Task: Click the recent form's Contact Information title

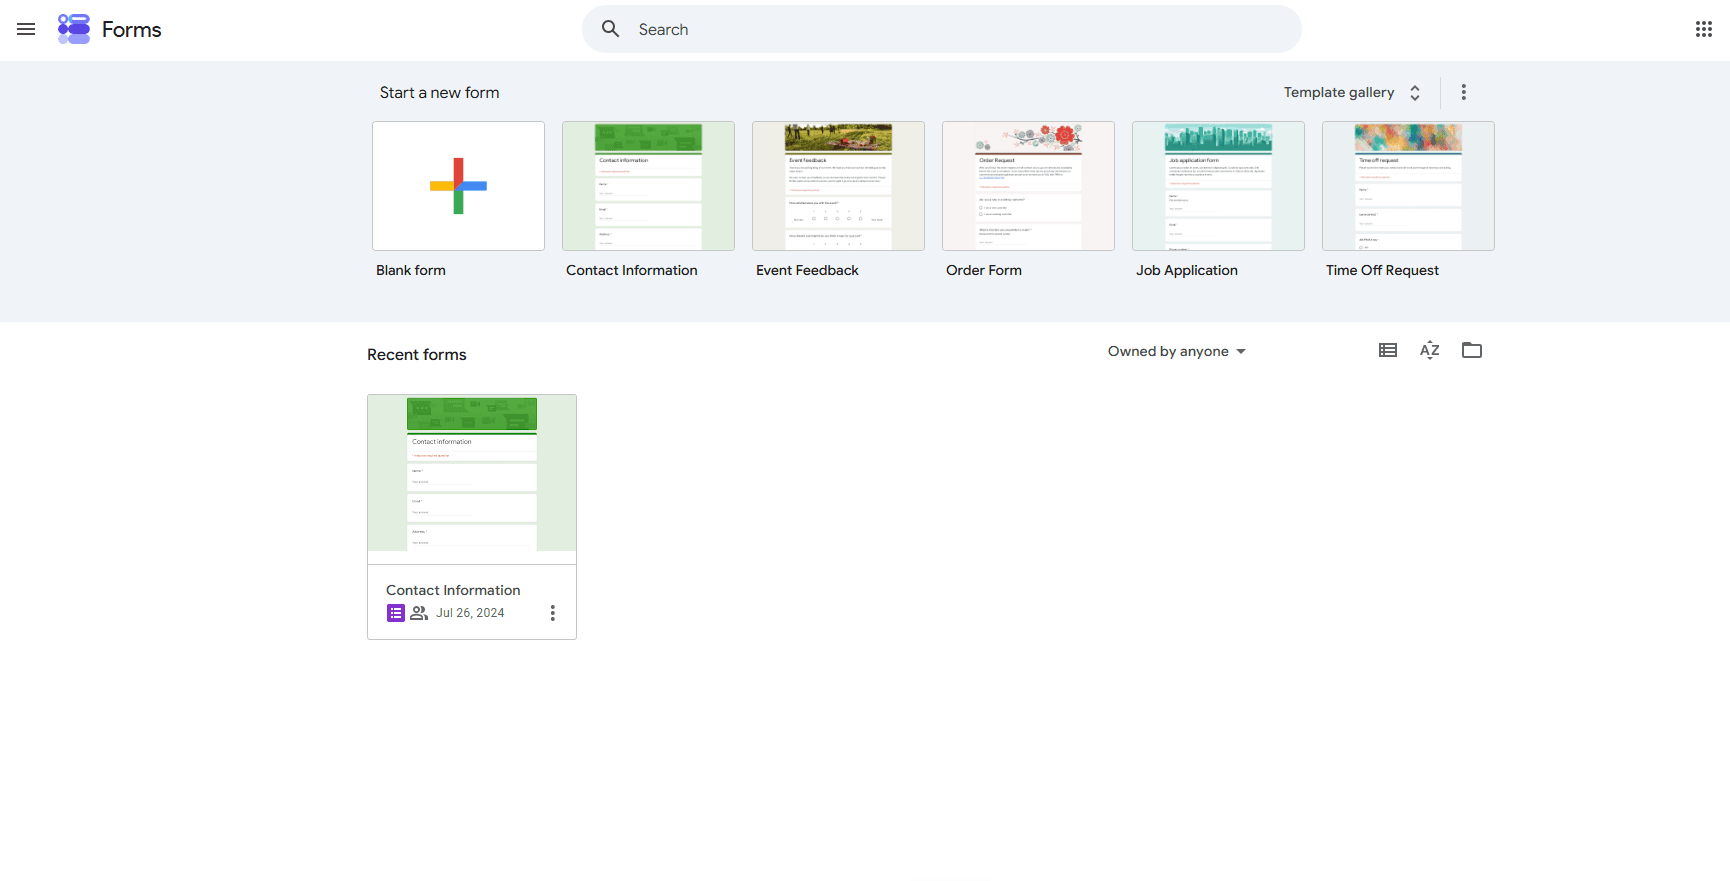Action: tap(453, 590)
